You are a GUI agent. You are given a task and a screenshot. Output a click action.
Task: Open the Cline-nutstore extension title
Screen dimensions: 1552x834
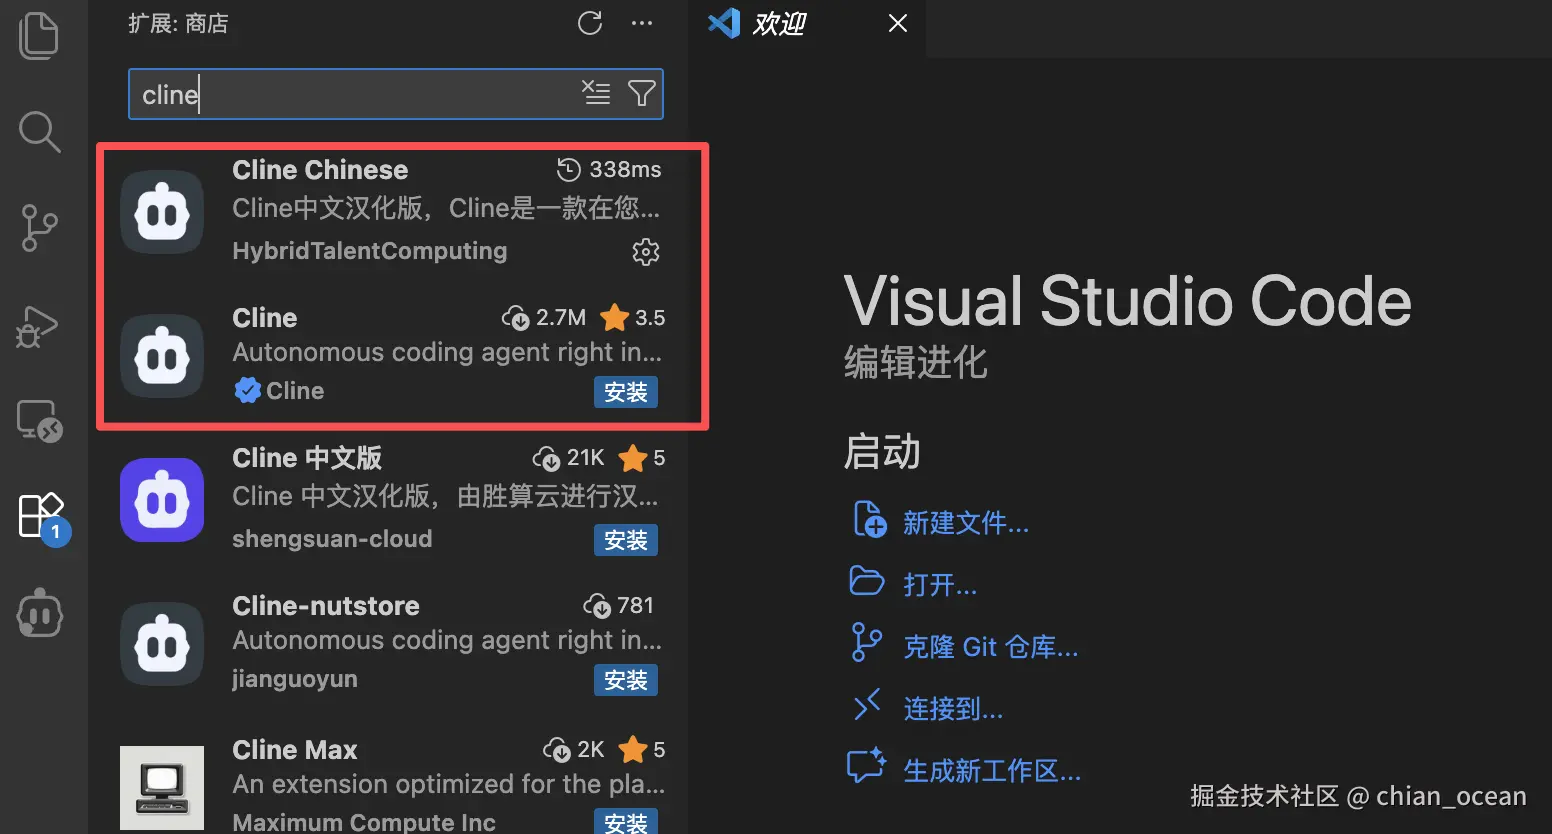pyautogui.click(x=326, y=606)
